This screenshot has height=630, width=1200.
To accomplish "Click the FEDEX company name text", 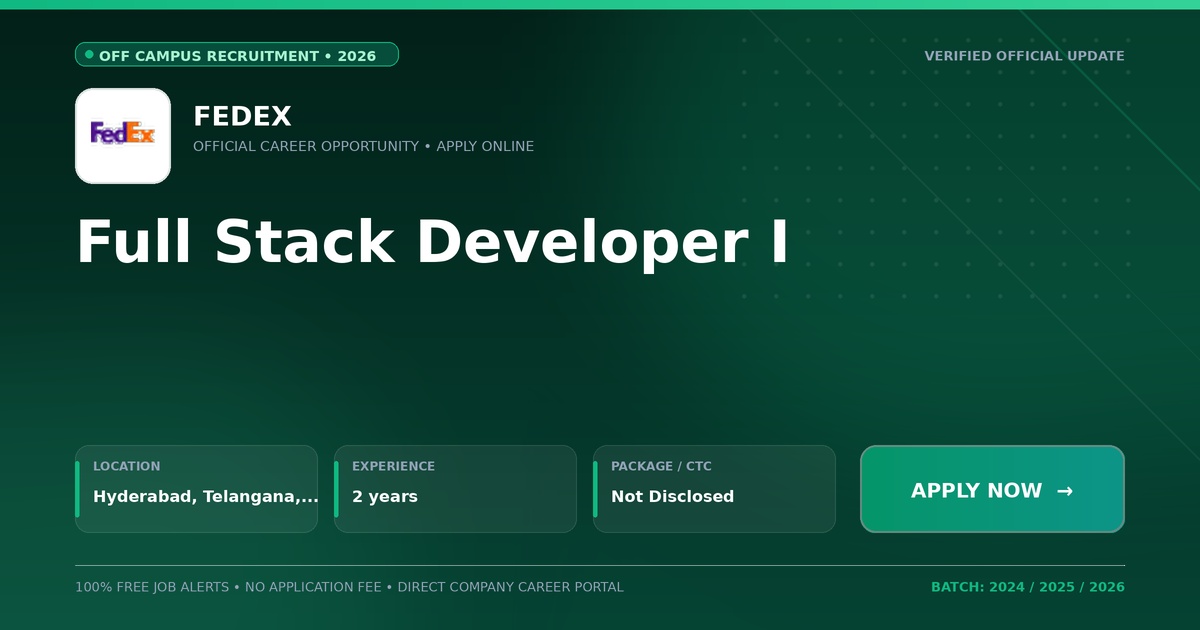I will (242, 117).
